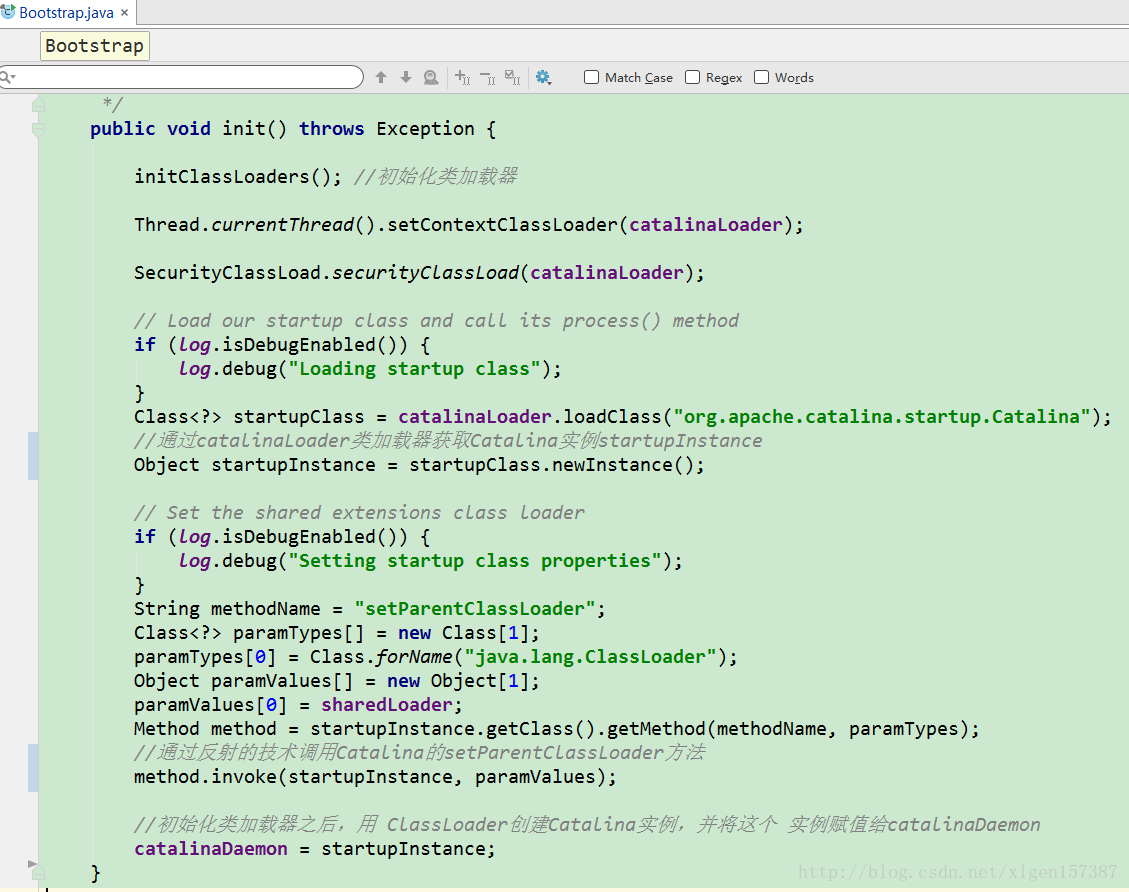Collapse the init() method fold marker
Viewport: 1129px width, 892px height.
38,129
